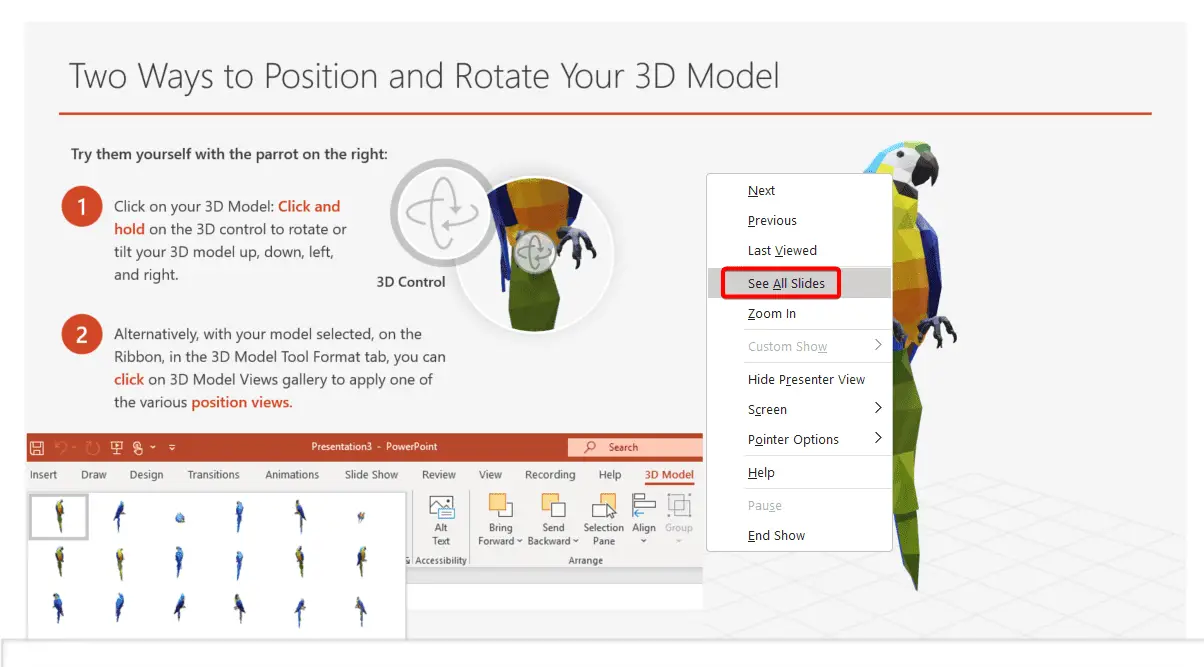Switch to the Recording tab
Image resolution: width=1204 pixels, height=667 pixels.
[x=550, y=475]
